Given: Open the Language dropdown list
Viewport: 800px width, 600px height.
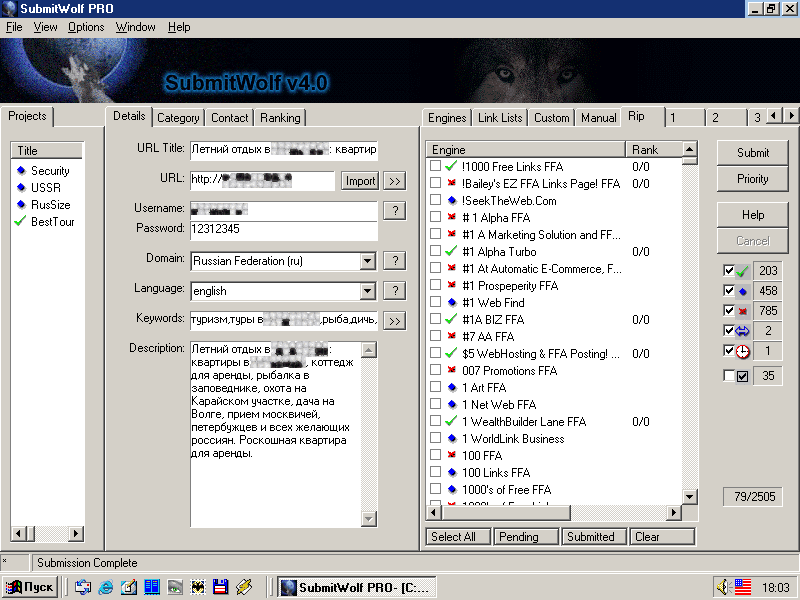Looking at the screenshot, I should [367, 291].
